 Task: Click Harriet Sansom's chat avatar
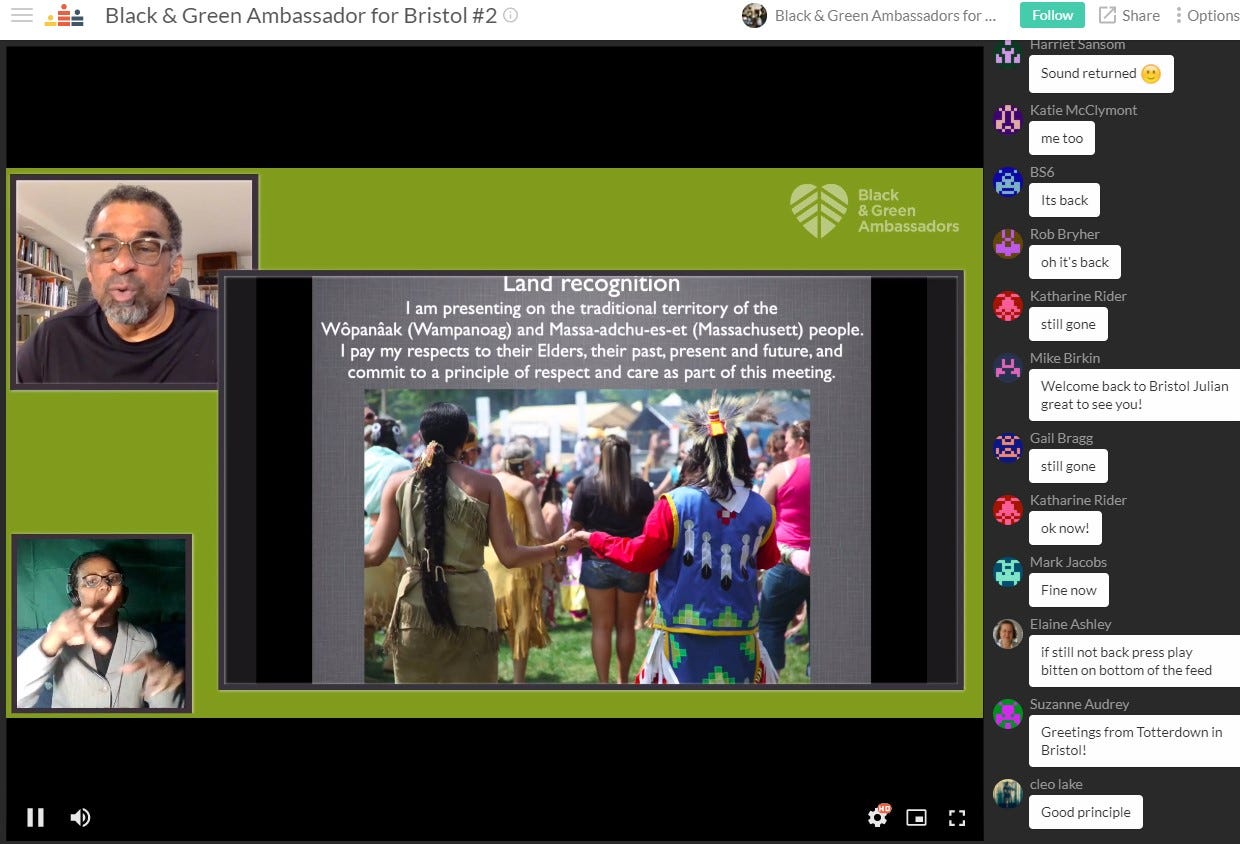pyautogui.click(x=1008, y=52)
